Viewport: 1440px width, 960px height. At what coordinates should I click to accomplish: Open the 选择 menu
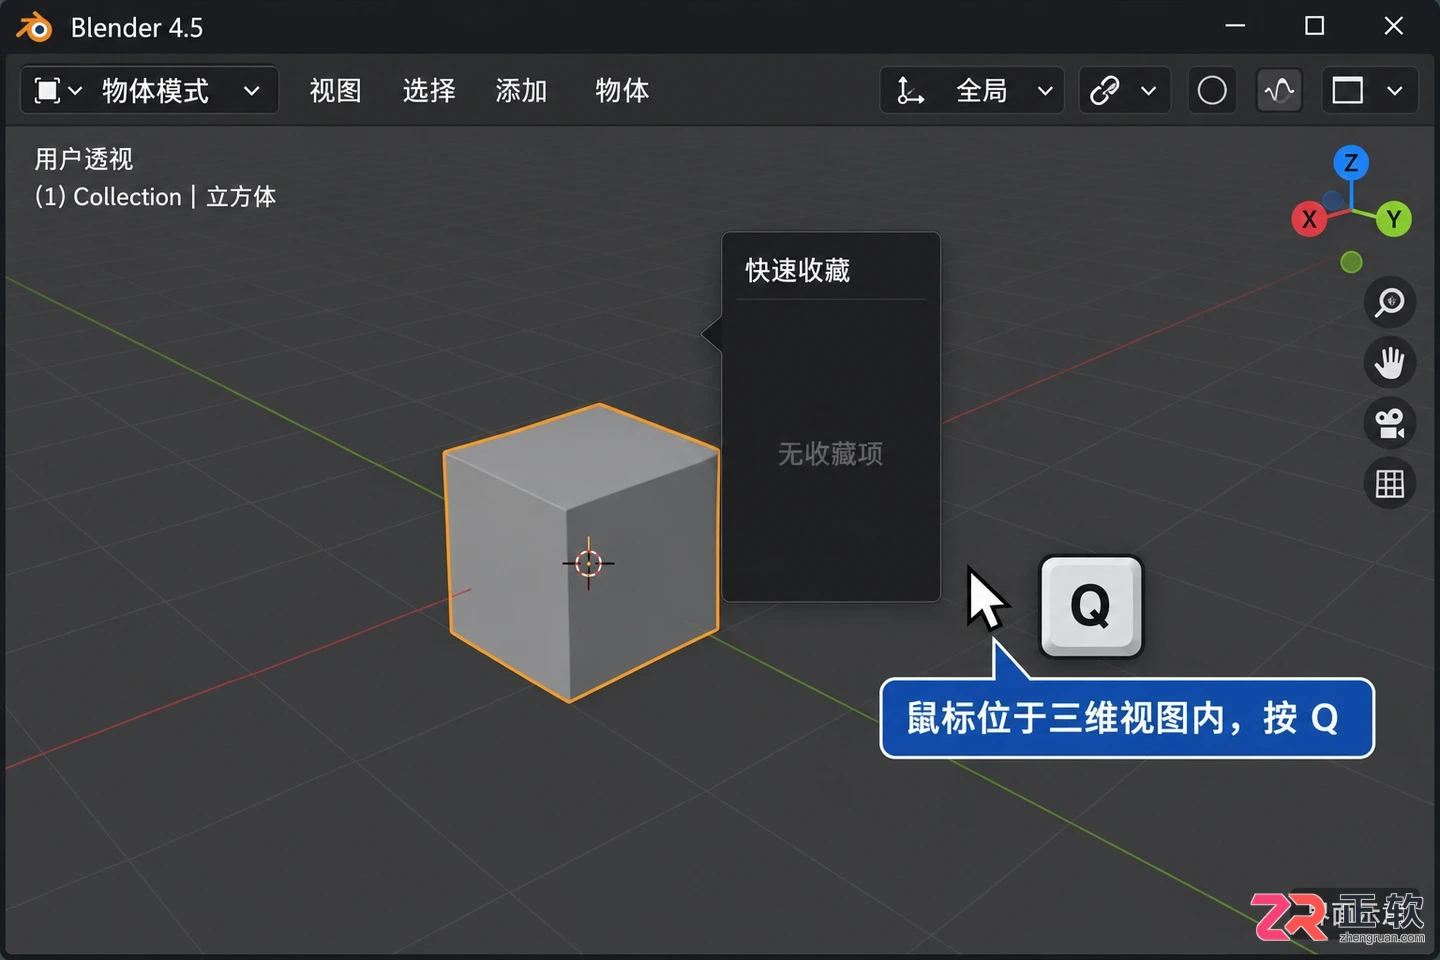click(429, 91)
